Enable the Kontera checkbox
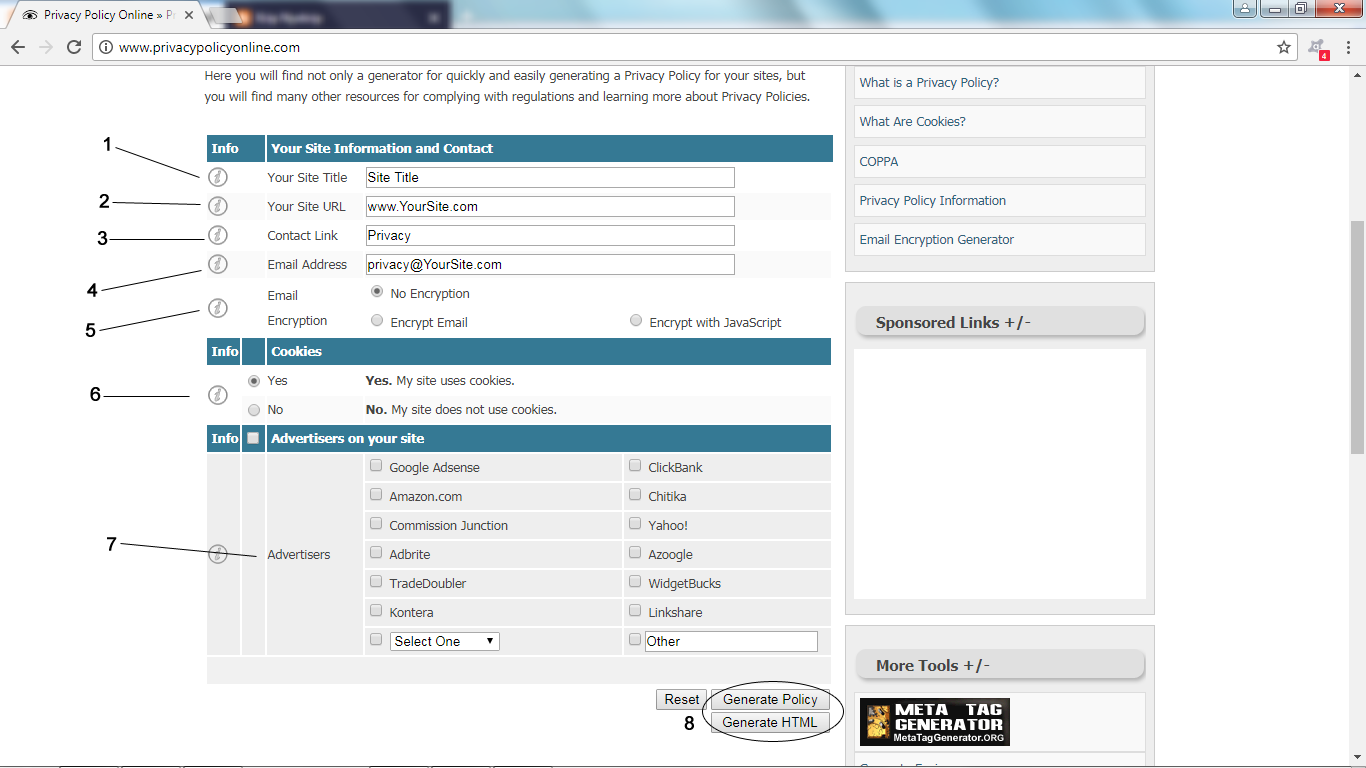The height and width of the screenshot is (768, 1366). [x=376, y=611]
